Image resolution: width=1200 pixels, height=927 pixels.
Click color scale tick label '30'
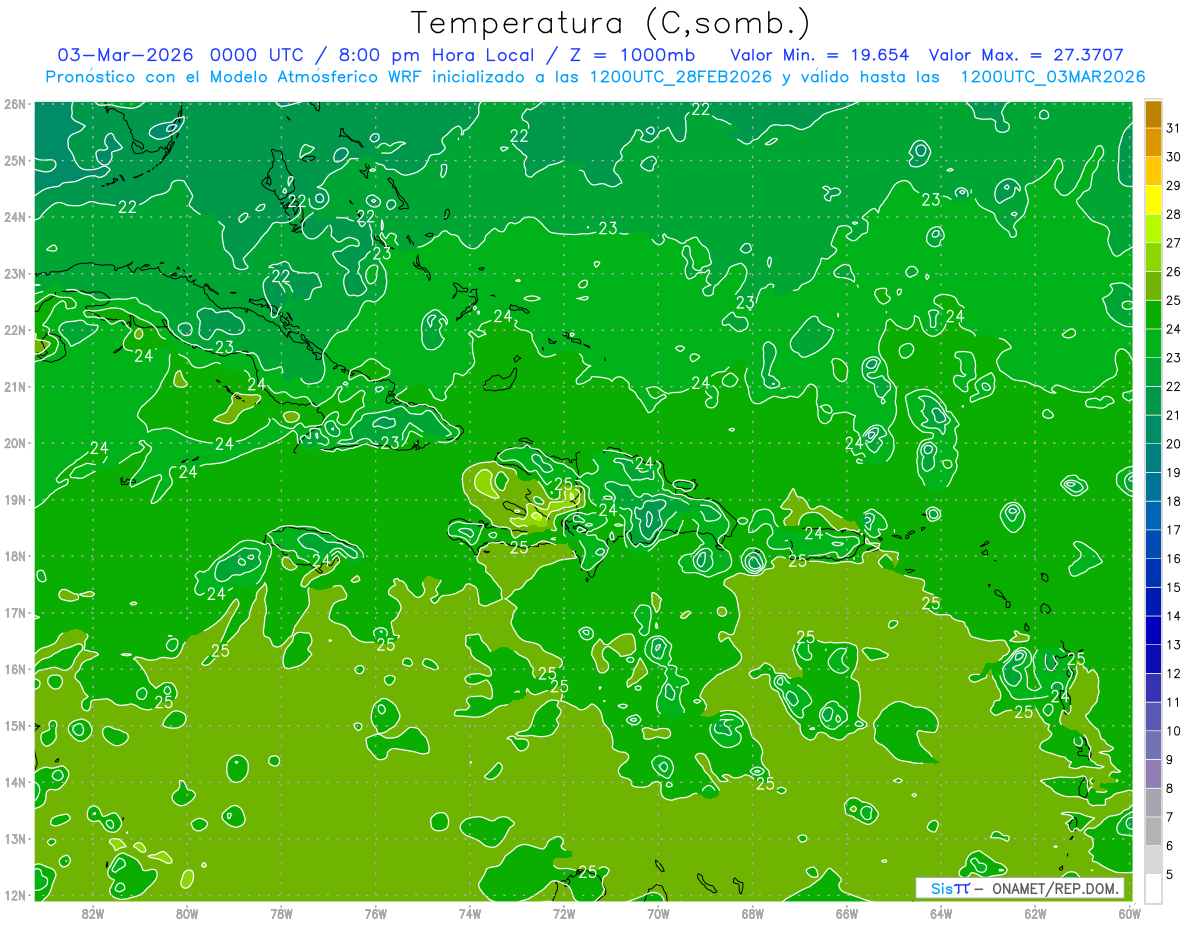point(1173,157)
